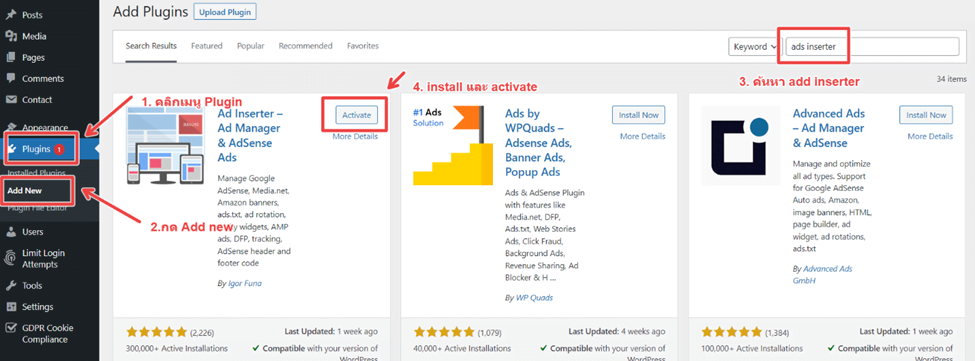The image size is (975, 361).
Task: Open author link Advanced Ads GmbH
Action: tap(823, 275)
